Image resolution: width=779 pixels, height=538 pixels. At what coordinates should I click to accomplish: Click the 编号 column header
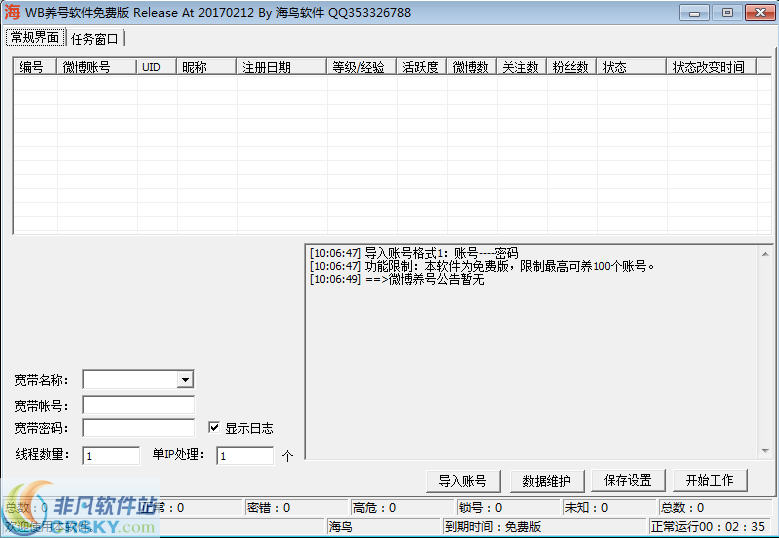35,67
